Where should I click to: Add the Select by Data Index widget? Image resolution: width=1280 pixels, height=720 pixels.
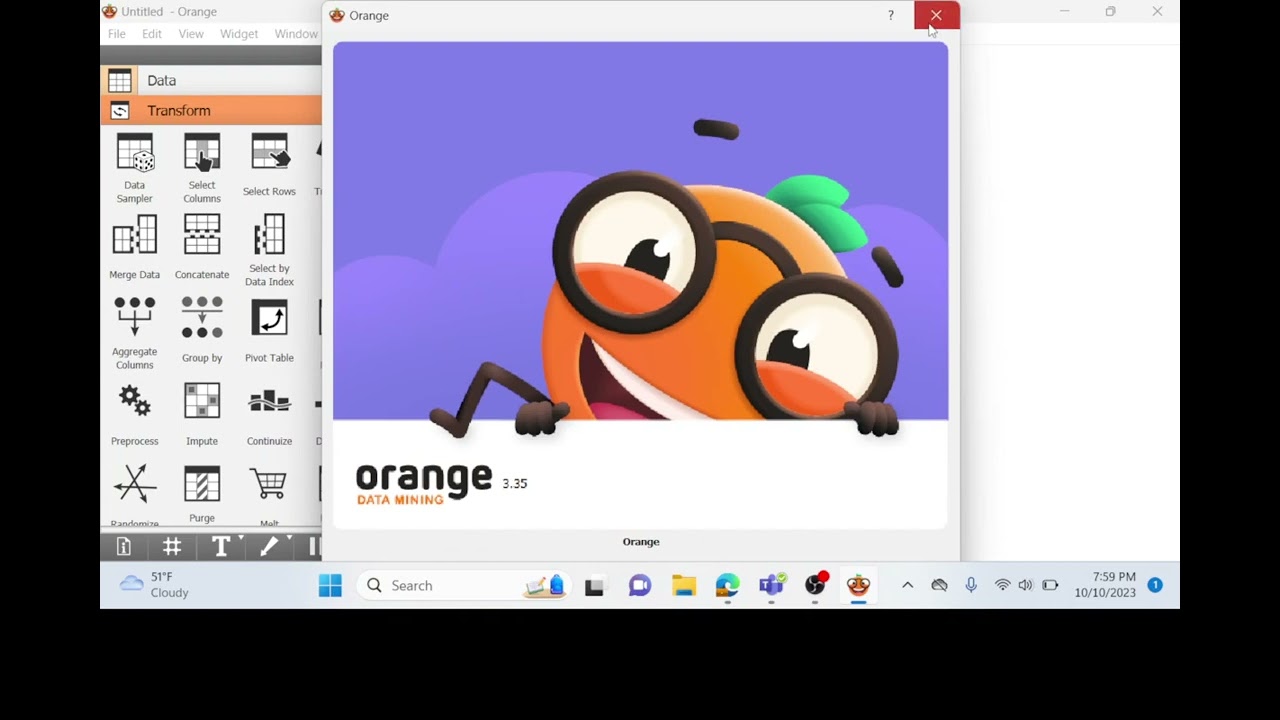point(269,250)
